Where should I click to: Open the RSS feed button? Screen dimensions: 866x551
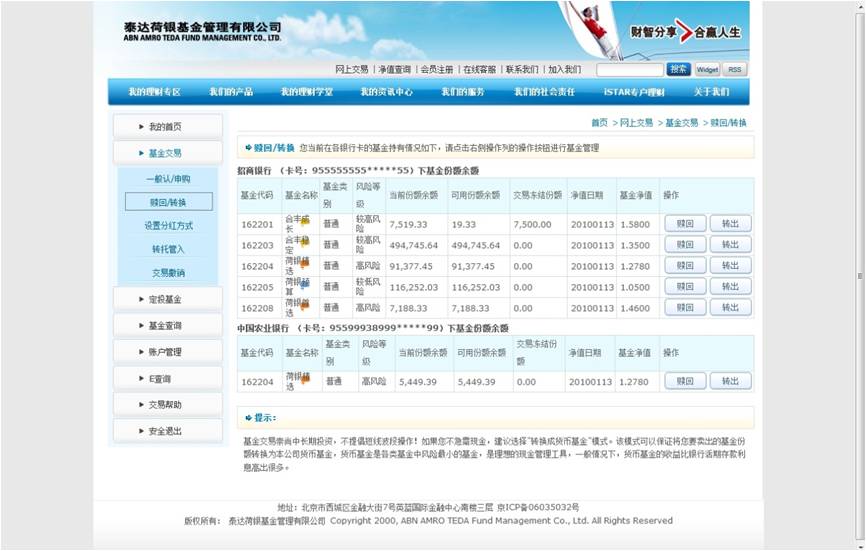[x=735, y=70]
